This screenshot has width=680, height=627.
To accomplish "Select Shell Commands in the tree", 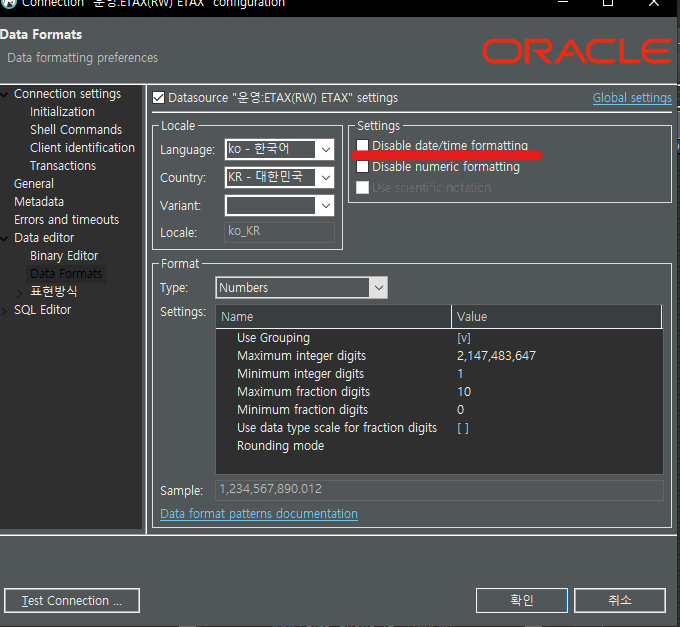I will pos(76,130).
